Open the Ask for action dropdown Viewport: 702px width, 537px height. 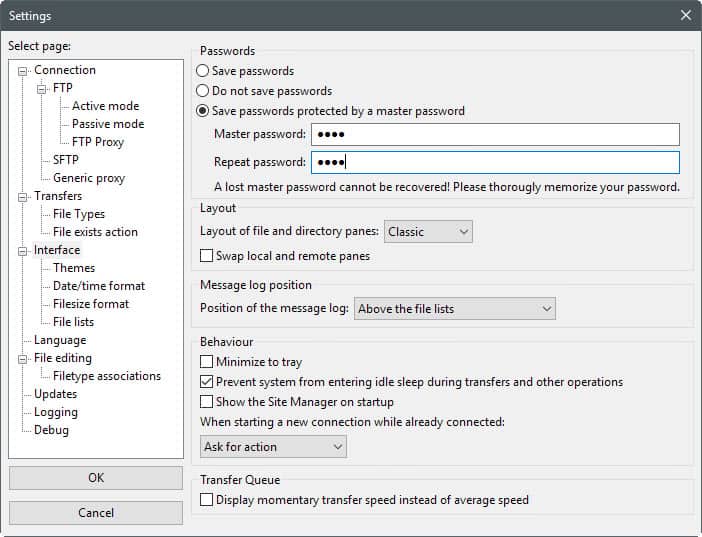point(273,447)
